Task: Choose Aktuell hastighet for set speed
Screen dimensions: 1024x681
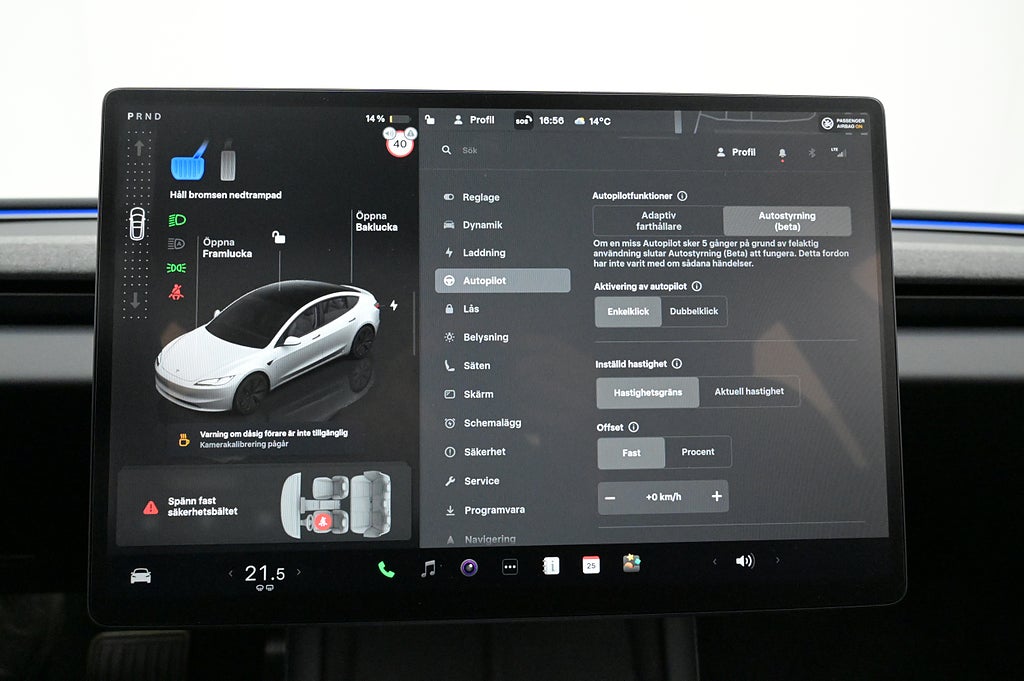Action: pos(749,392)
